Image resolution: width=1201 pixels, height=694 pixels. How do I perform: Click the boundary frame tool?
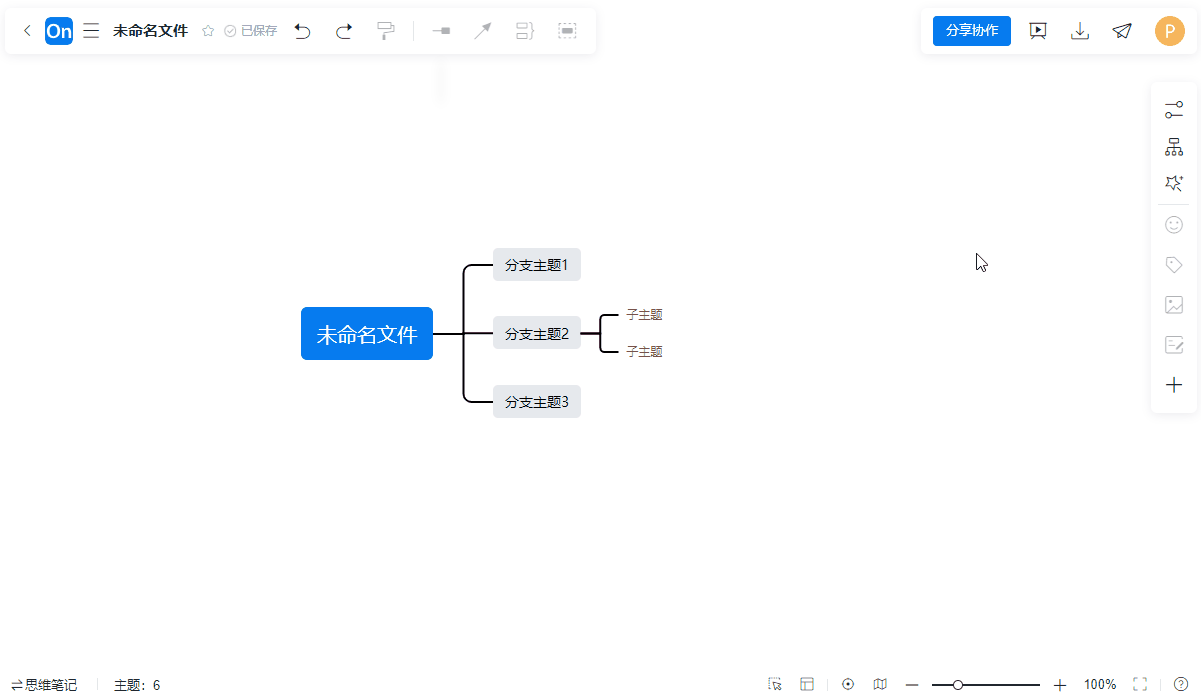click(x=567, y=31)
